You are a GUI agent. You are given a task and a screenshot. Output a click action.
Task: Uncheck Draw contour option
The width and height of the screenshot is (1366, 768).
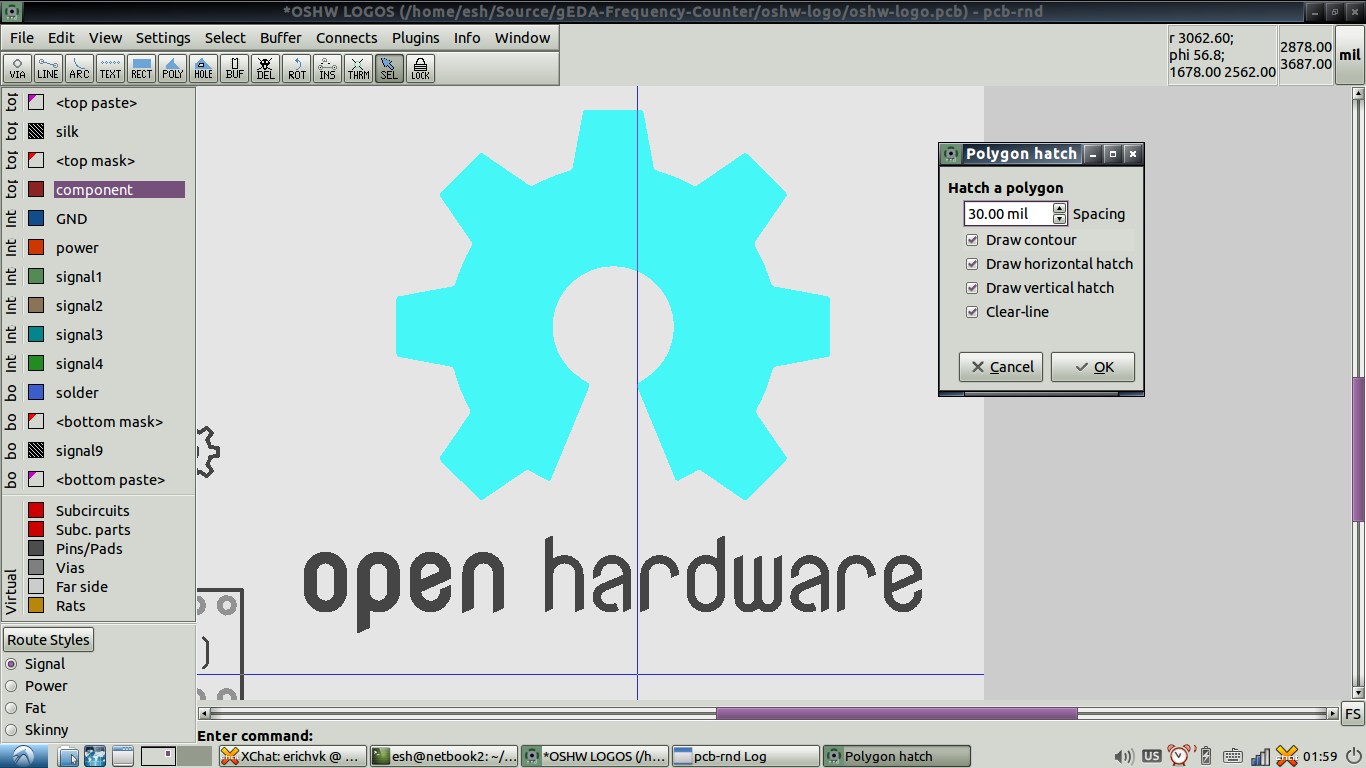coord(972,240)
